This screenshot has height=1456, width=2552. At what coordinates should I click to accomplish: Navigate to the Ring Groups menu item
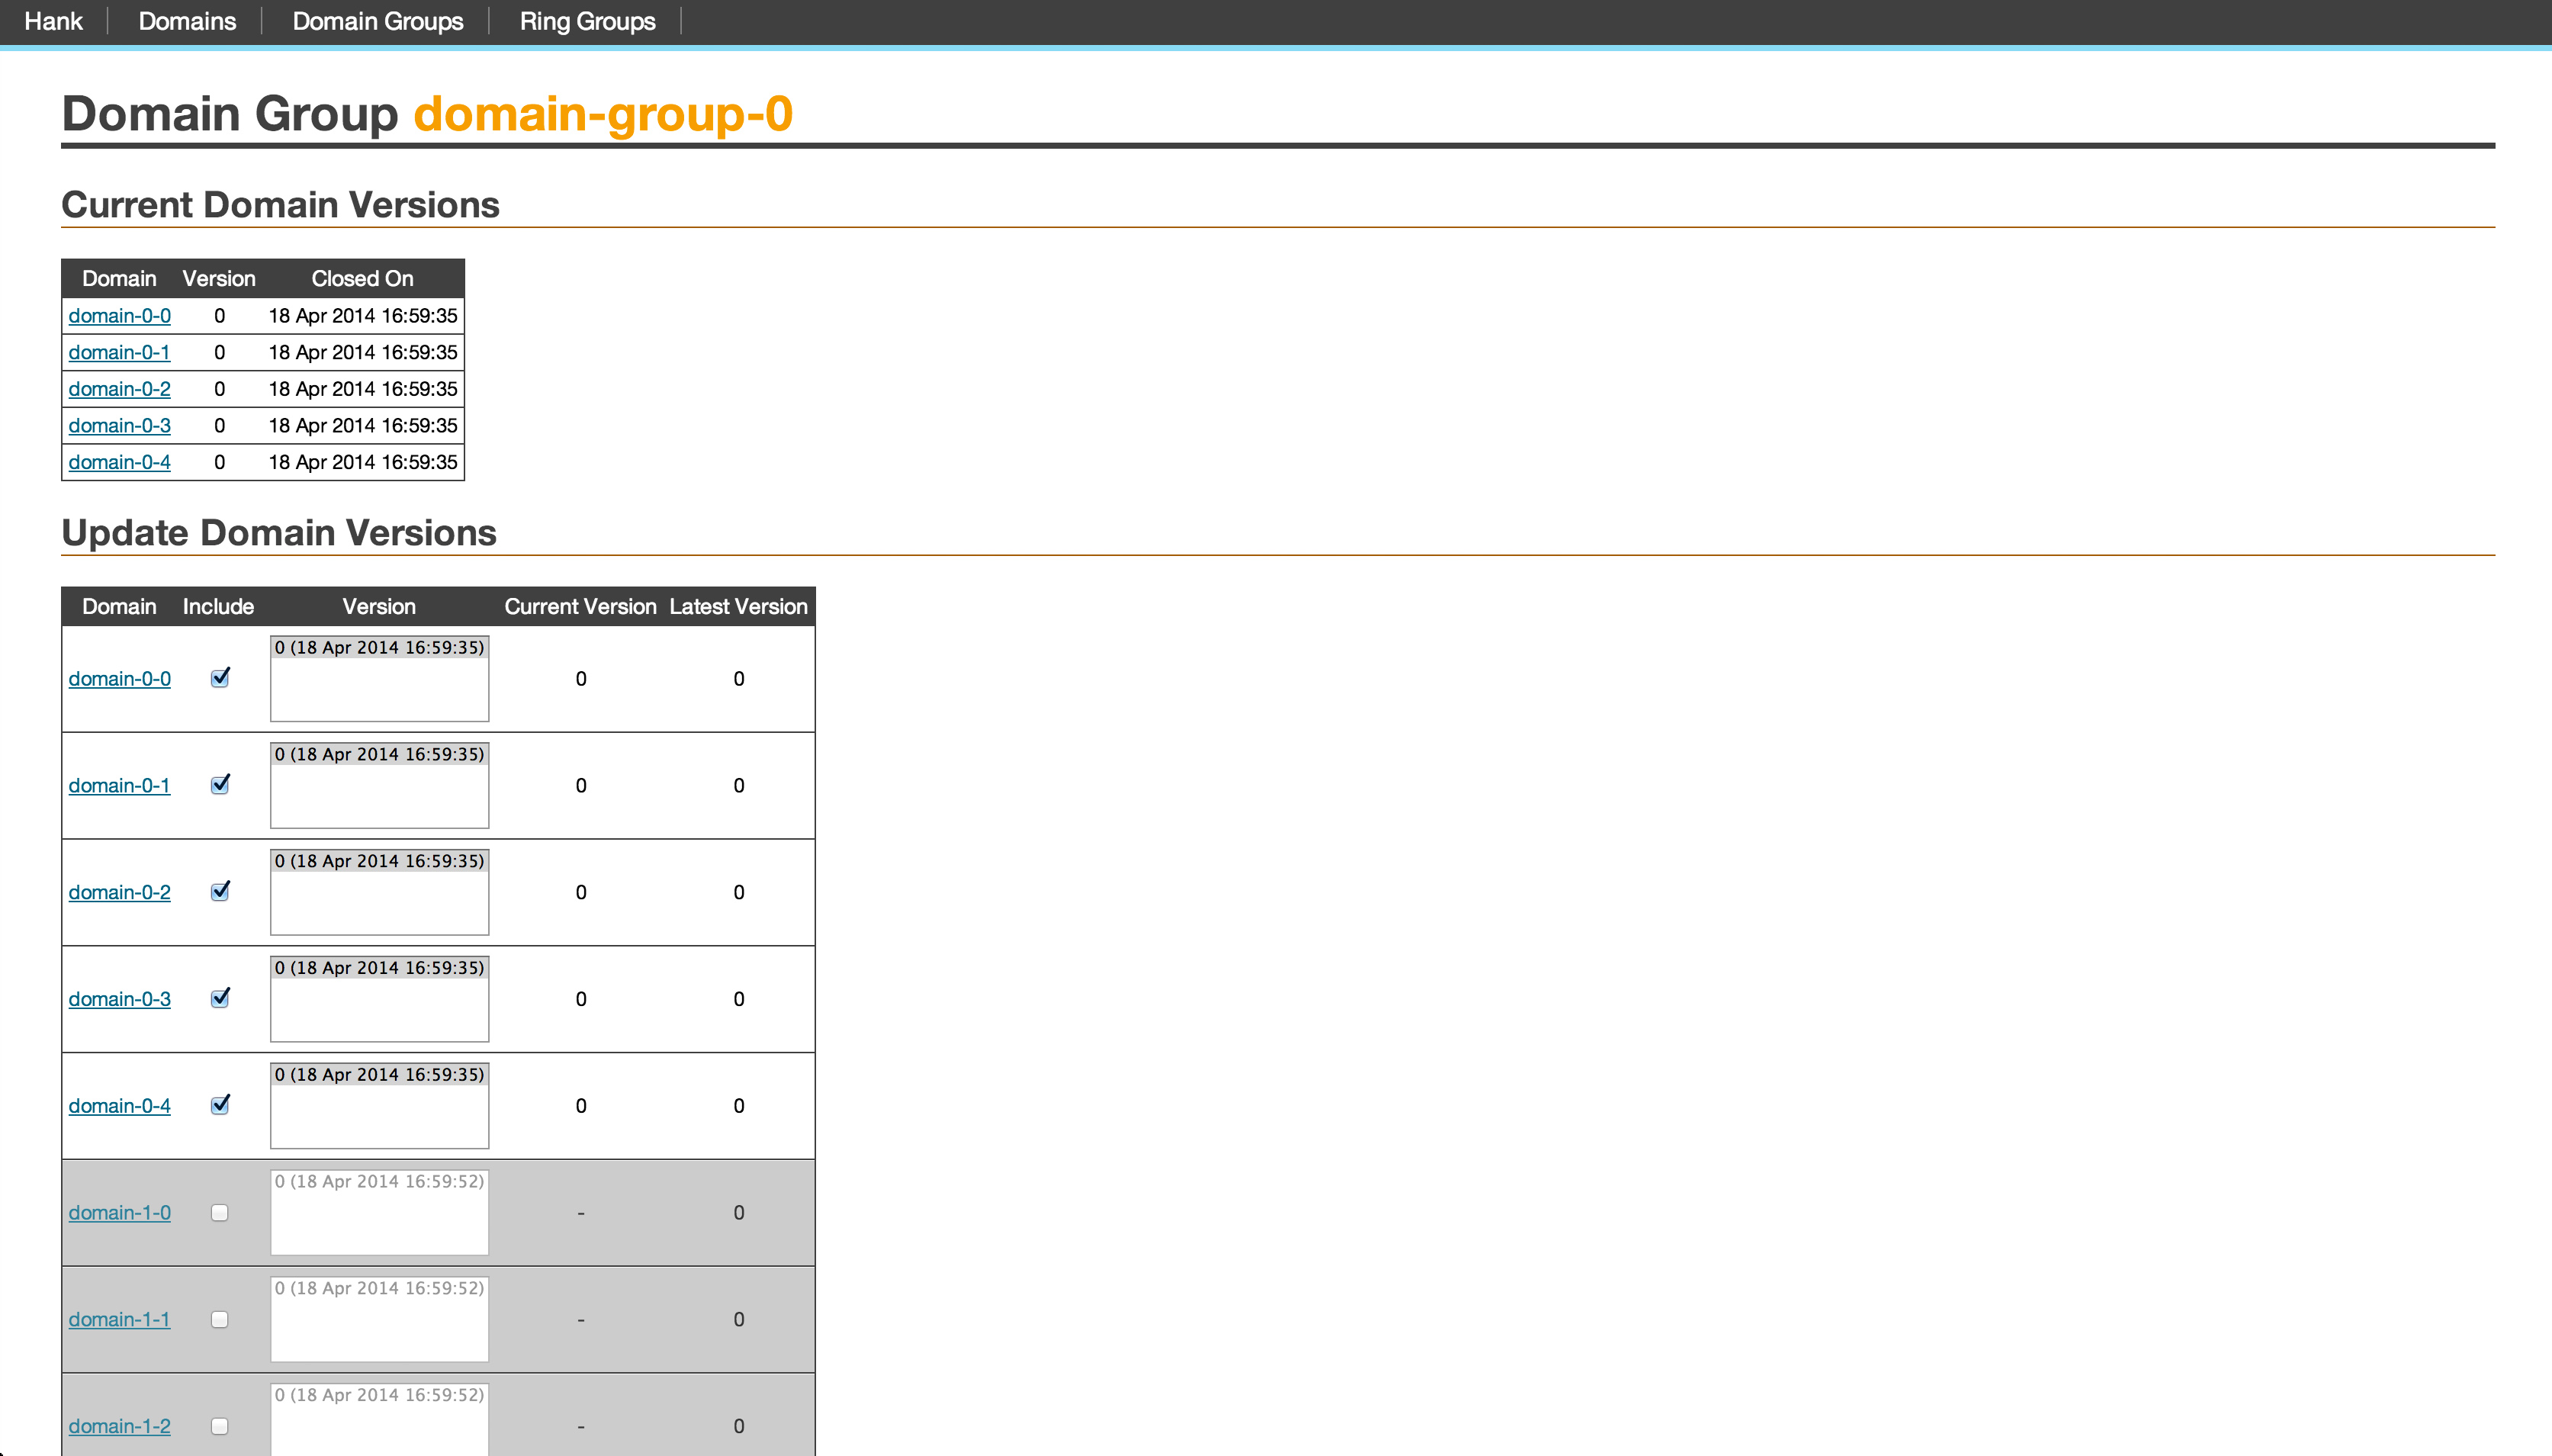(x=587, y=21)
